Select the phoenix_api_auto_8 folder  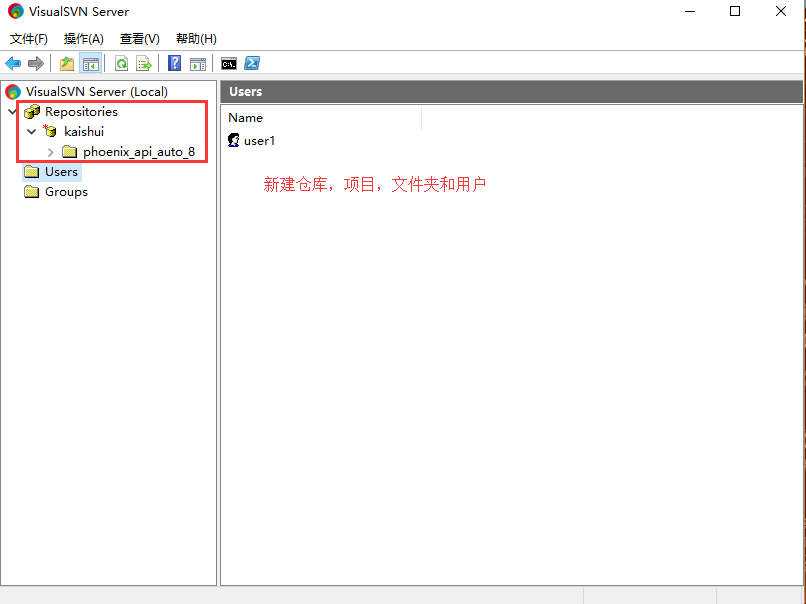(x=139, y=152)
